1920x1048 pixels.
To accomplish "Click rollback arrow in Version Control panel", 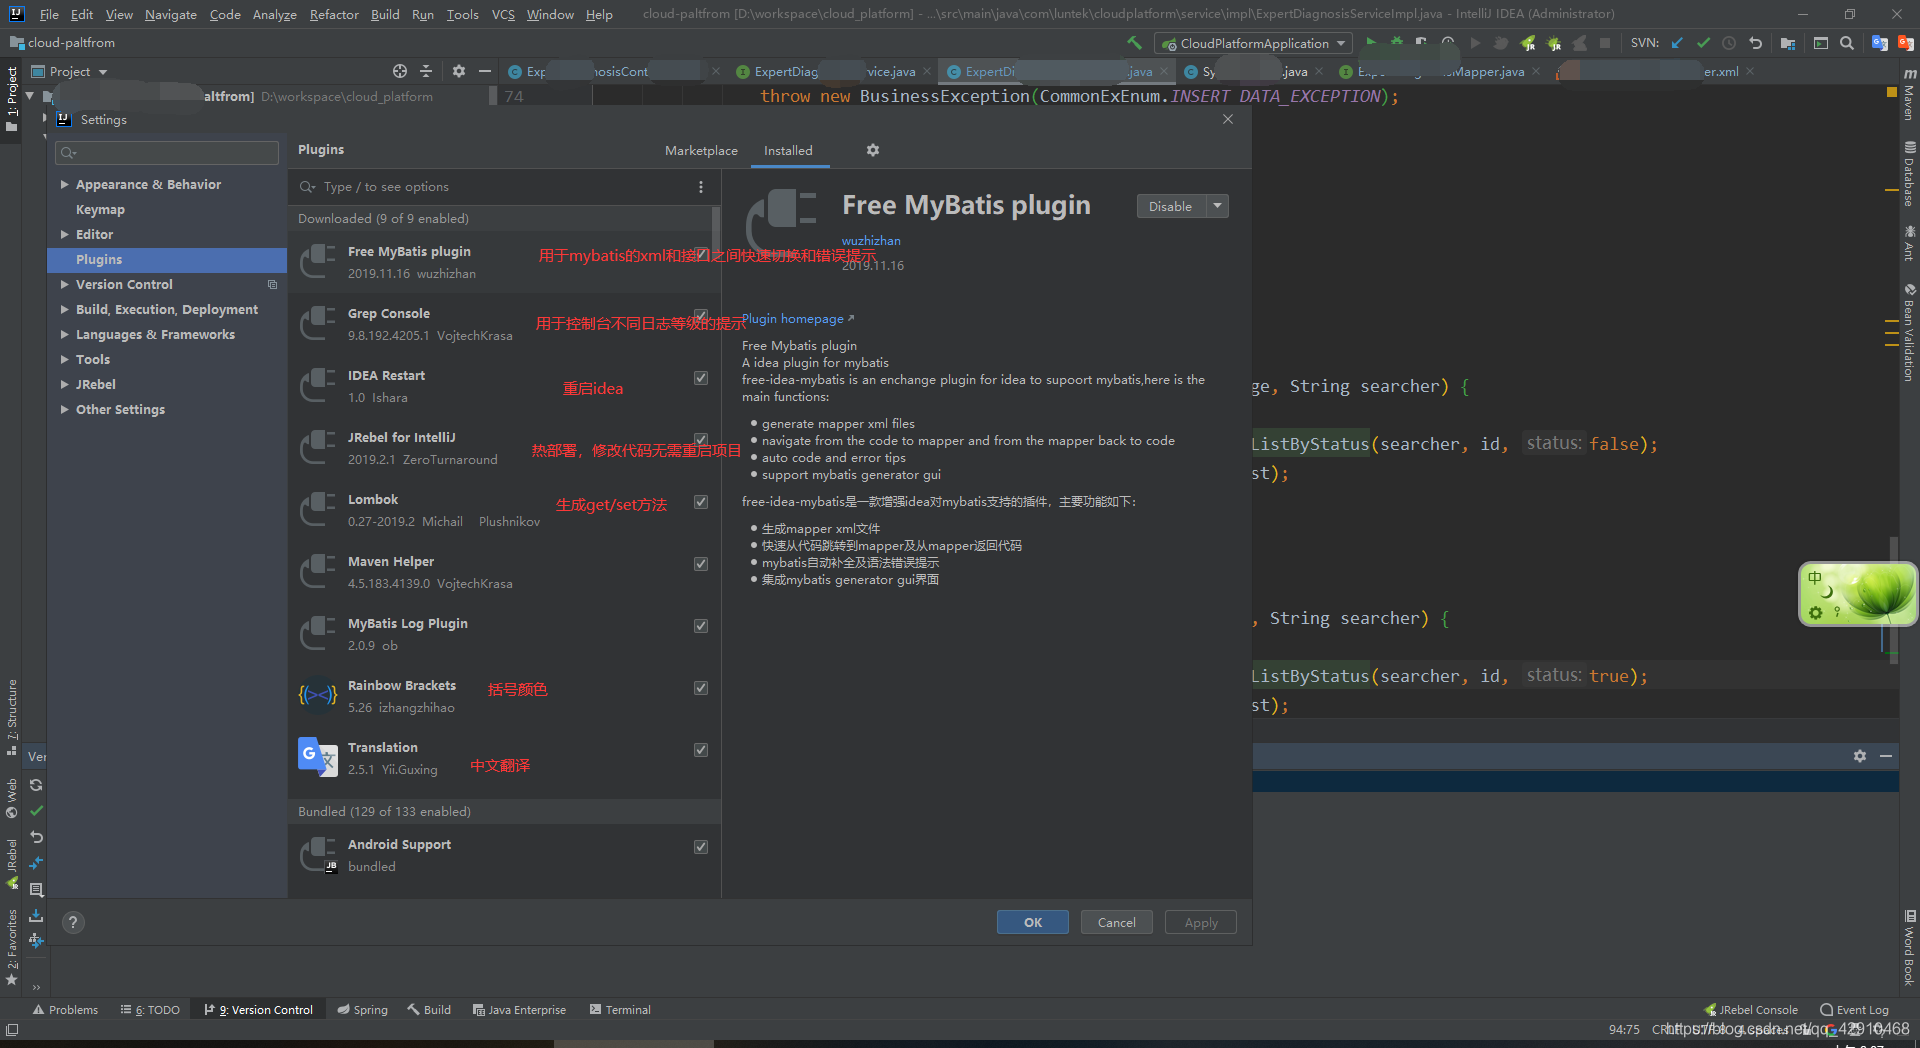I will click(x=36, y=837).
